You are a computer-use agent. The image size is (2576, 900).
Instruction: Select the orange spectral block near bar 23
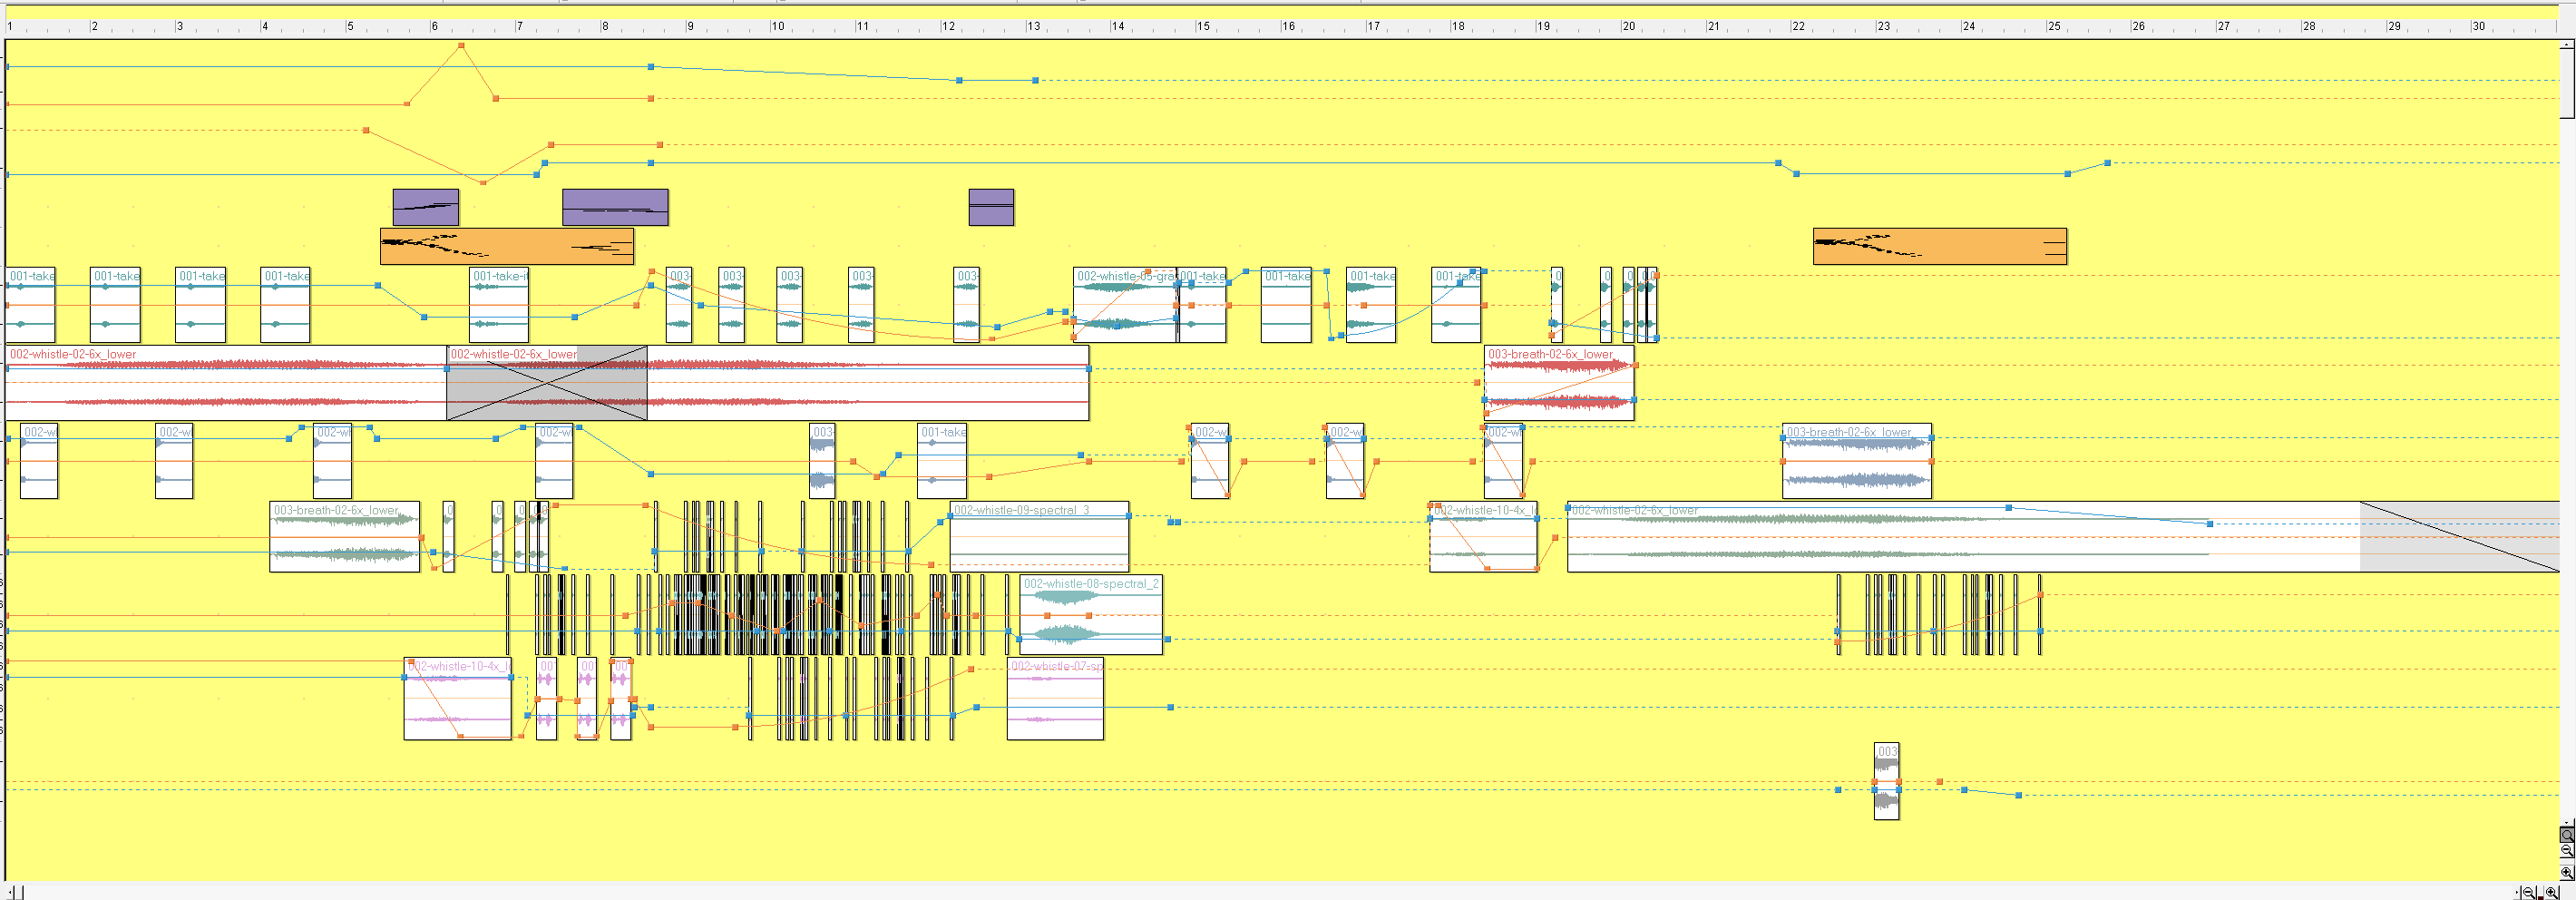[x=1939, y=246]
